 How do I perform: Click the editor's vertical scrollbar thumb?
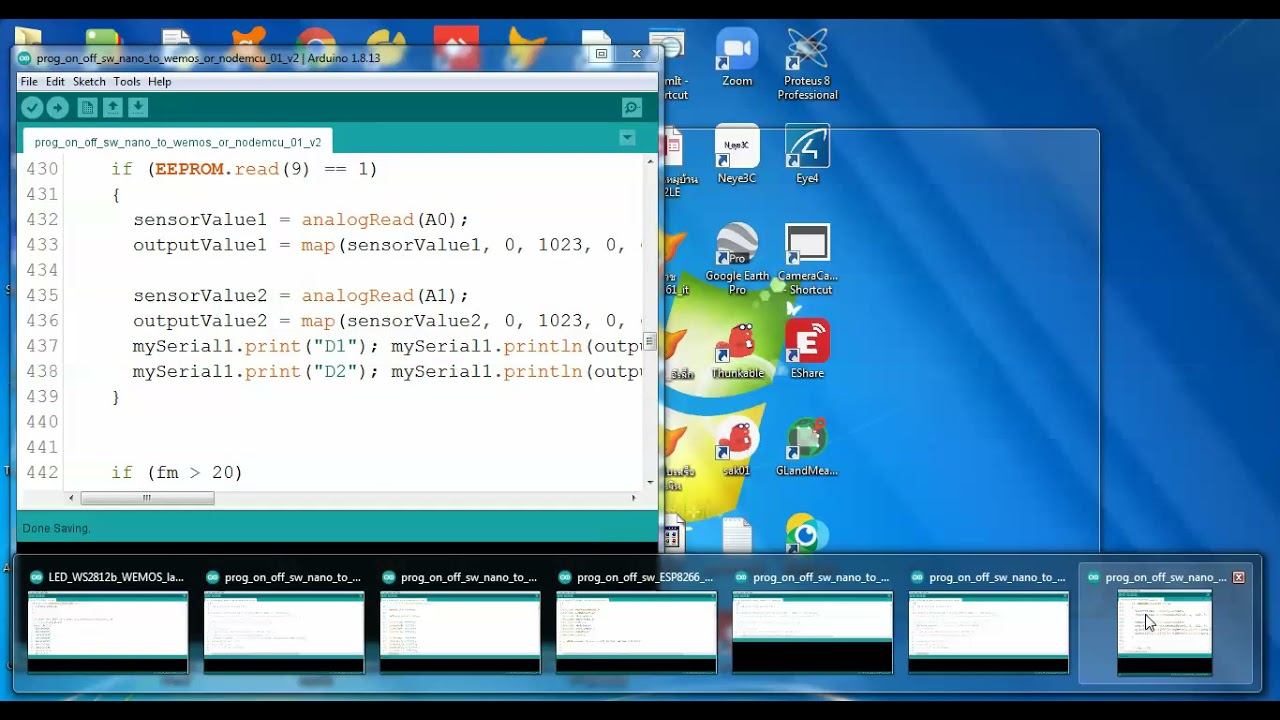point(650,341)
